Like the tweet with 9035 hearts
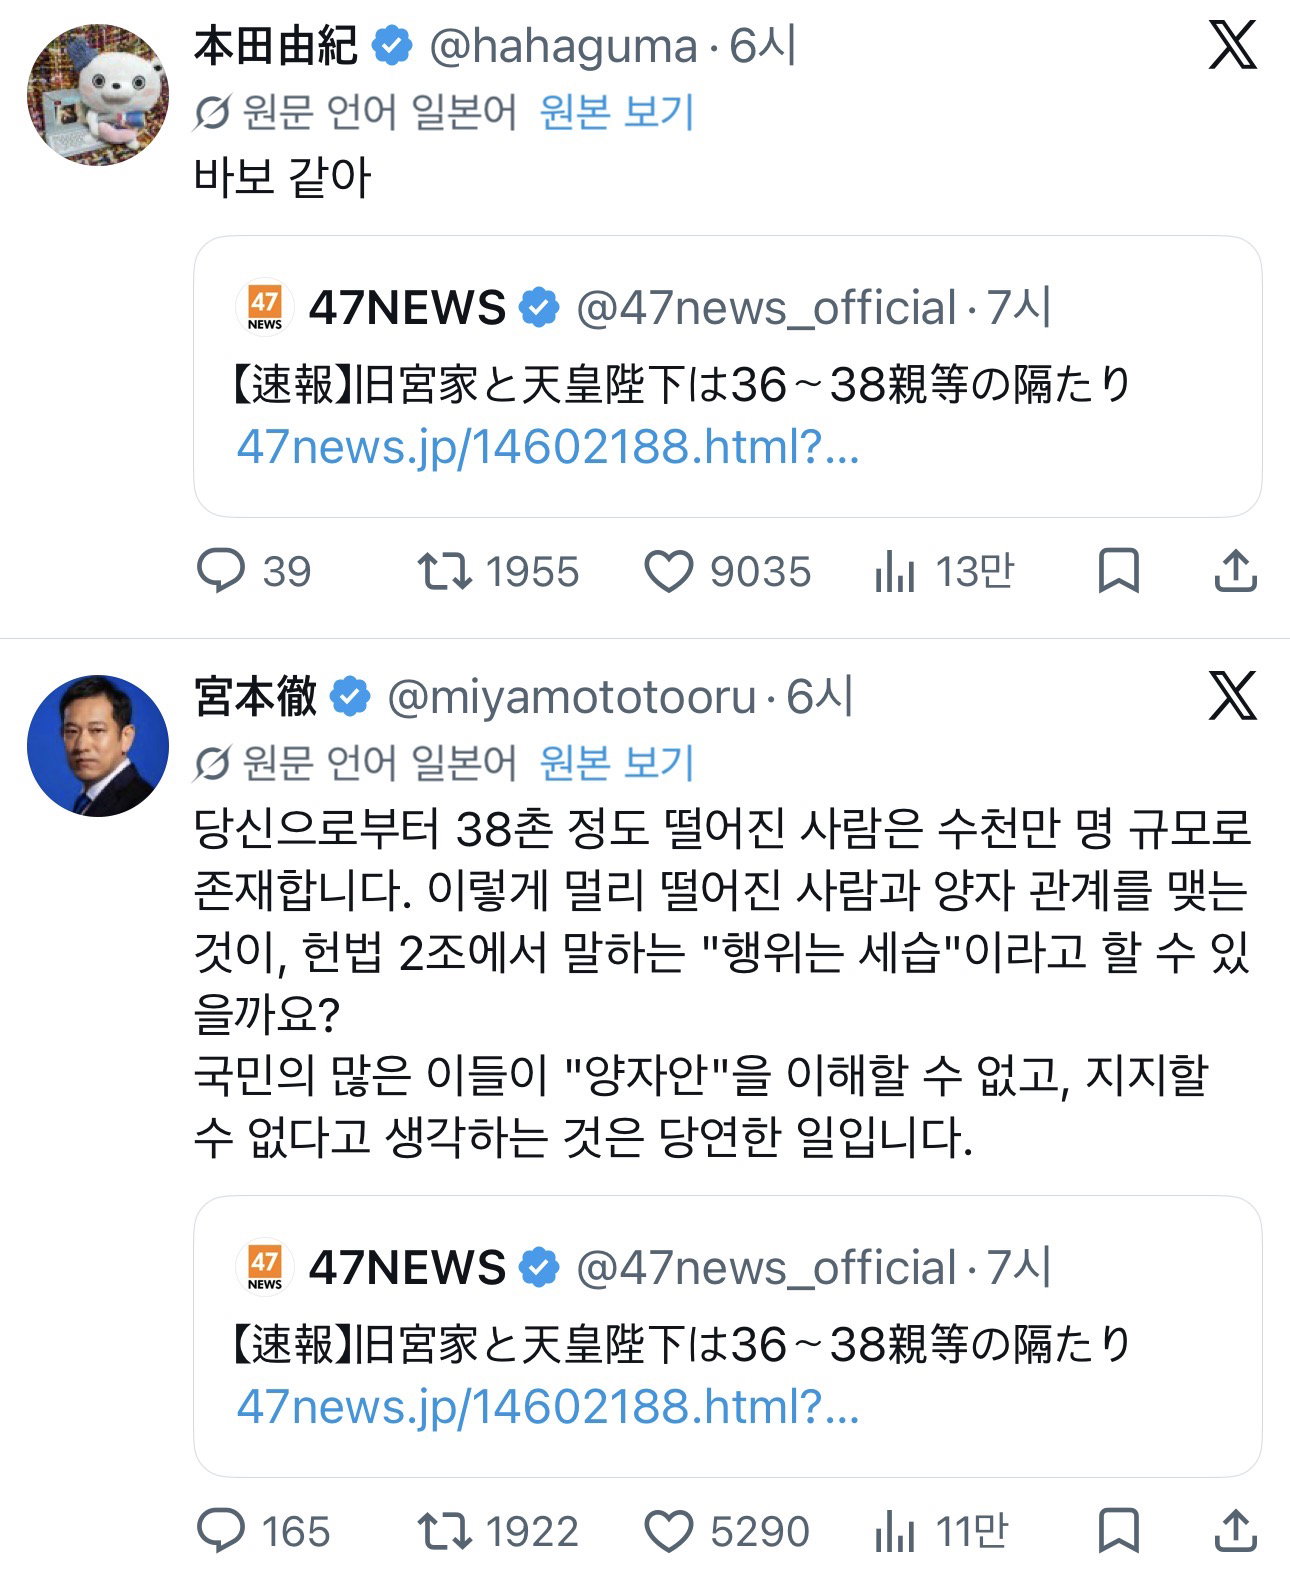 tap(727, 572)
